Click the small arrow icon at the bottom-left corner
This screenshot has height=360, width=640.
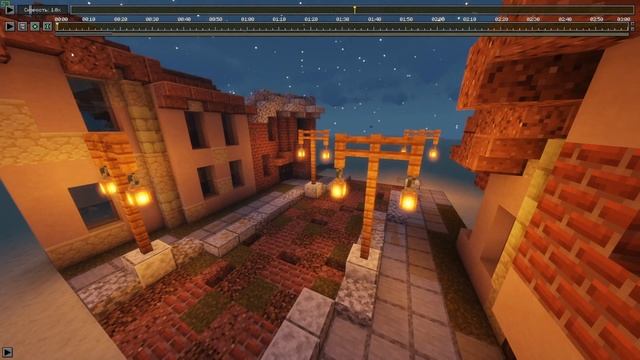pos(7,352)
